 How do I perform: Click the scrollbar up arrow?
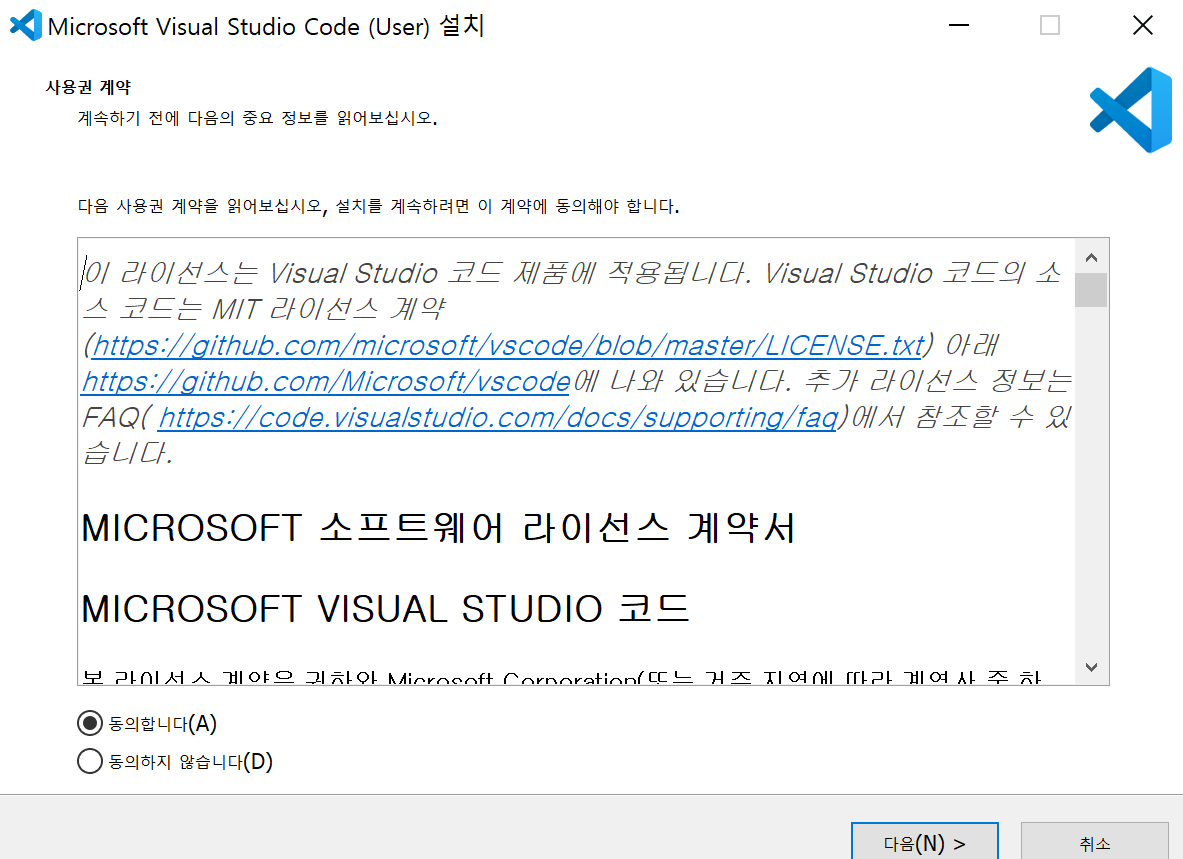click(1092, 256)
